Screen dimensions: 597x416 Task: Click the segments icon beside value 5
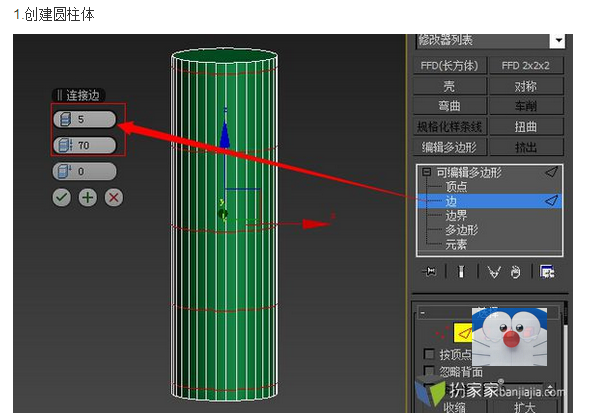pos(65,119)
